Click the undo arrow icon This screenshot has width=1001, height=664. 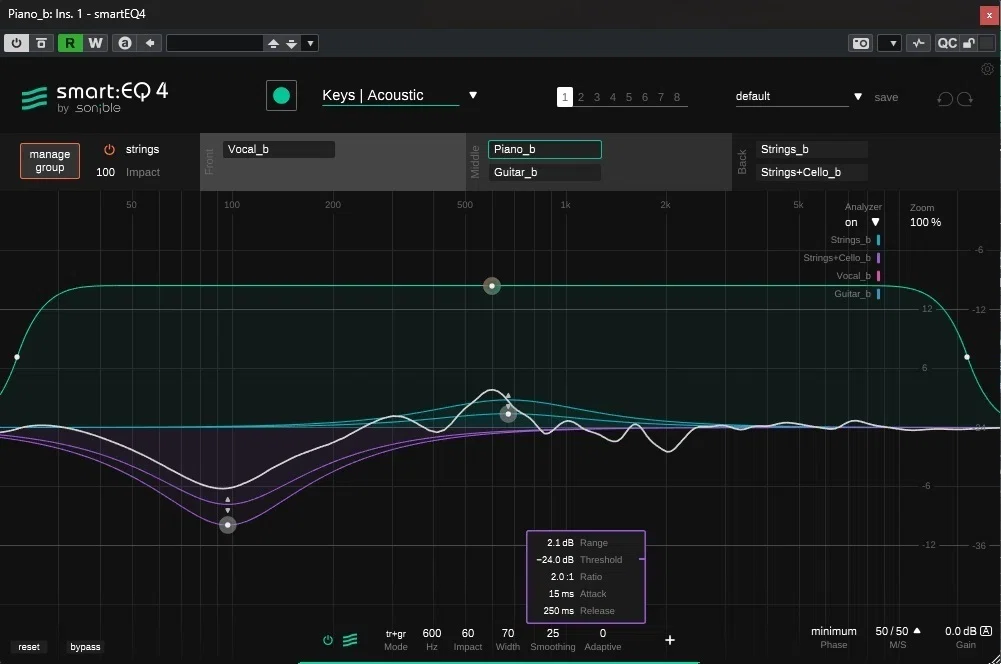(x=945, y=98)
